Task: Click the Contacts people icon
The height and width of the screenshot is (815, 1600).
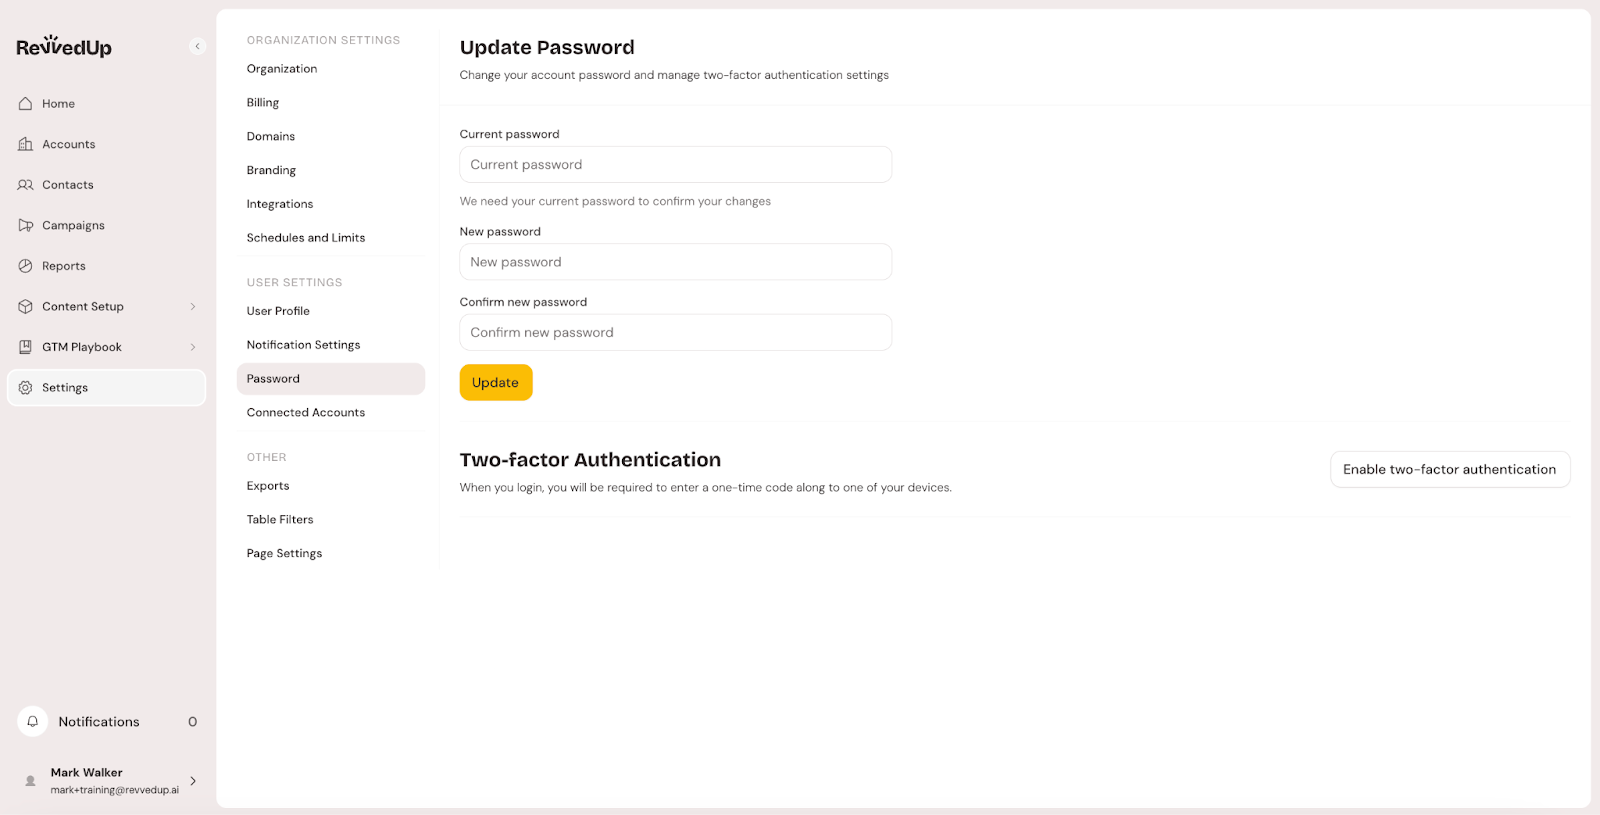Action: coord(26,185)
